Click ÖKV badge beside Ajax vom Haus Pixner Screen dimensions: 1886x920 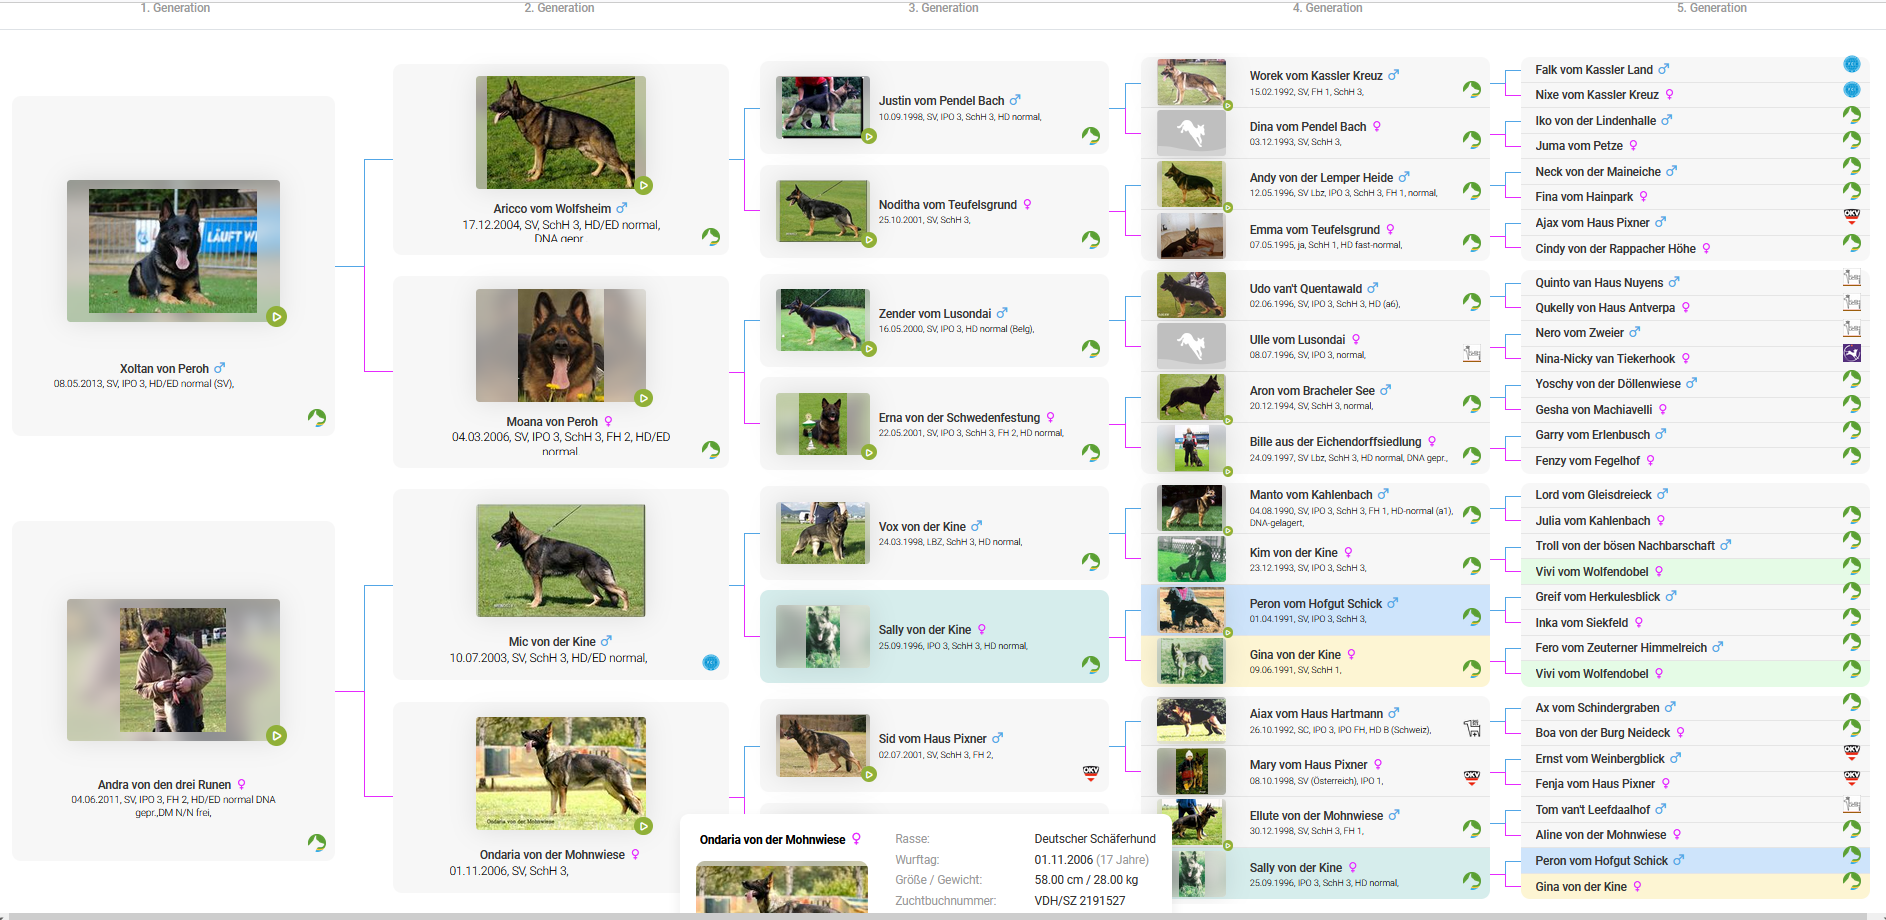coord(1851,217)
